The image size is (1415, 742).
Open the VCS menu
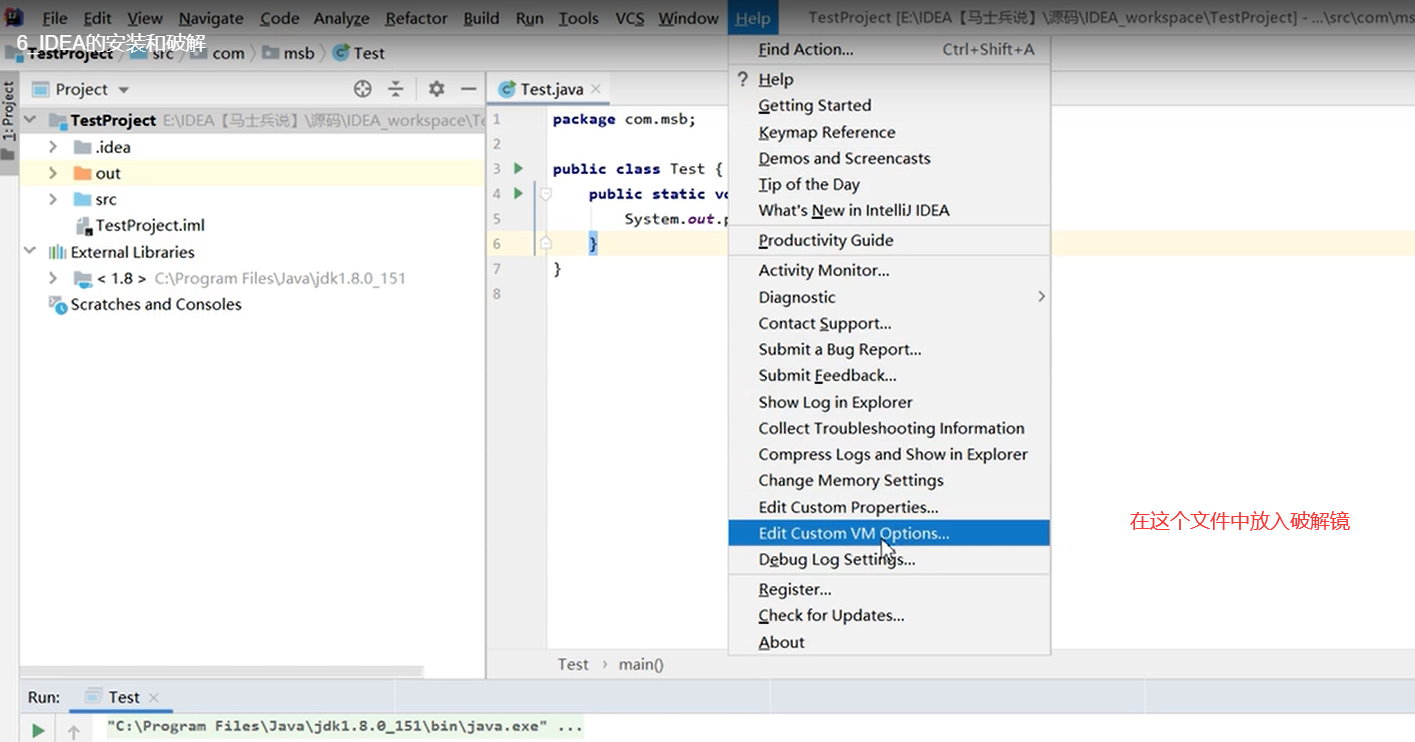coord(629,18)
